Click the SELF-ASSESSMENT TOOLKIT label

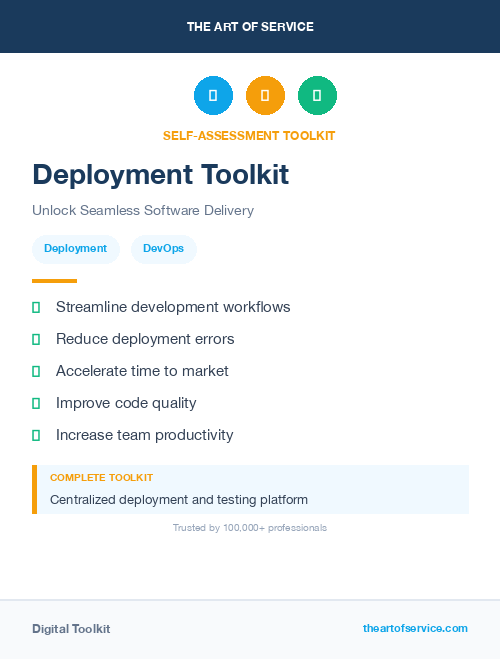[x=249, y=136]
